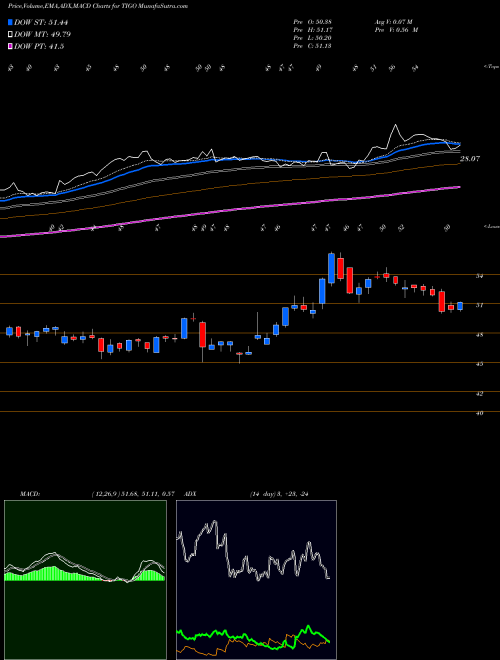This screenshot has height=660, width=500.
Task: Open the dark blue ADX indicator panel
Action: pos(256,580)
